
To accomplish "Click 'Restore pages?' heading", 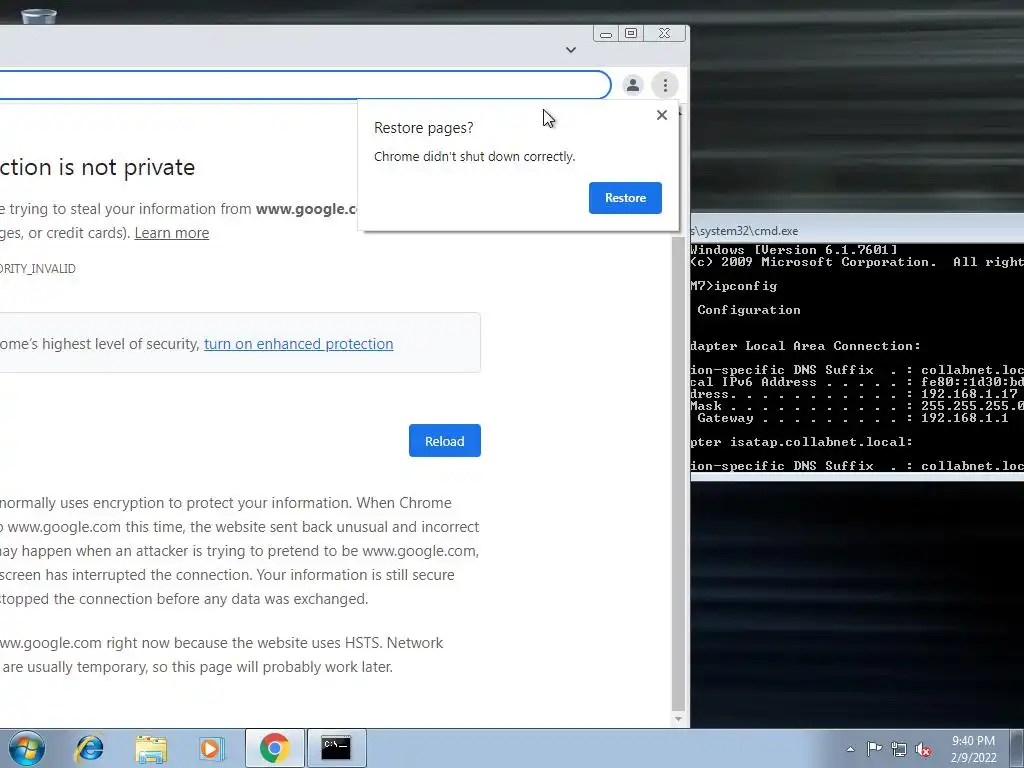I will point(423,128).
